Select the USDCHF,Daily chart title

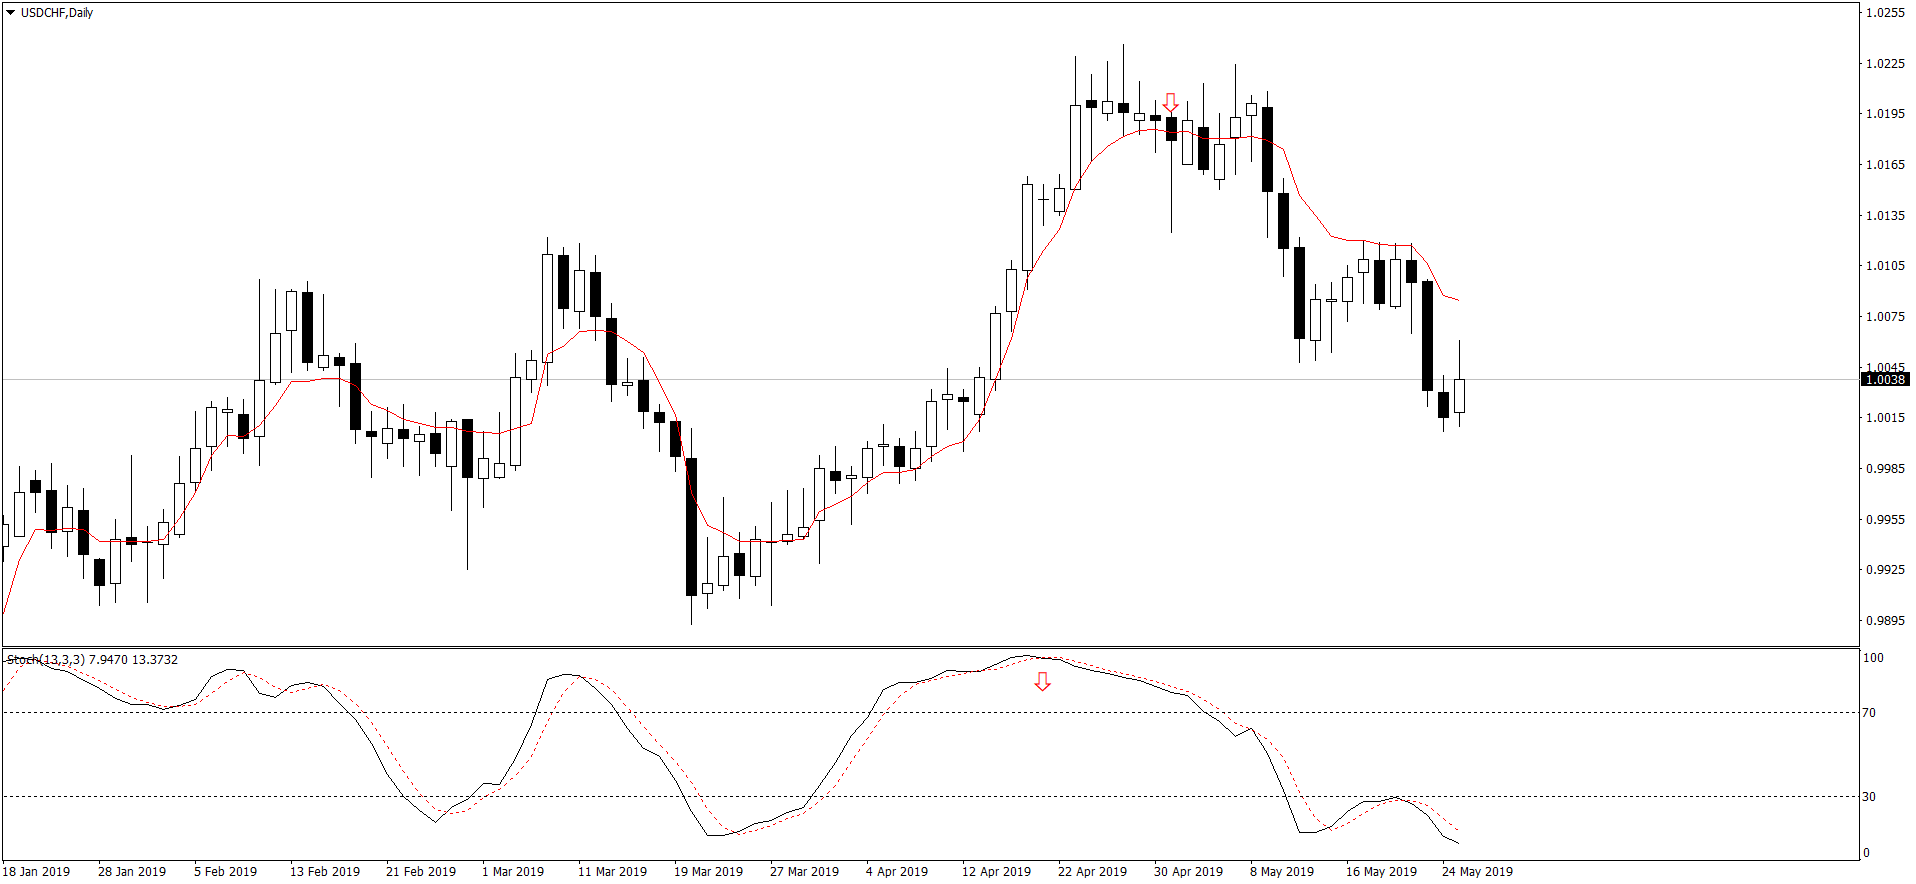click(x=57, y=13)
